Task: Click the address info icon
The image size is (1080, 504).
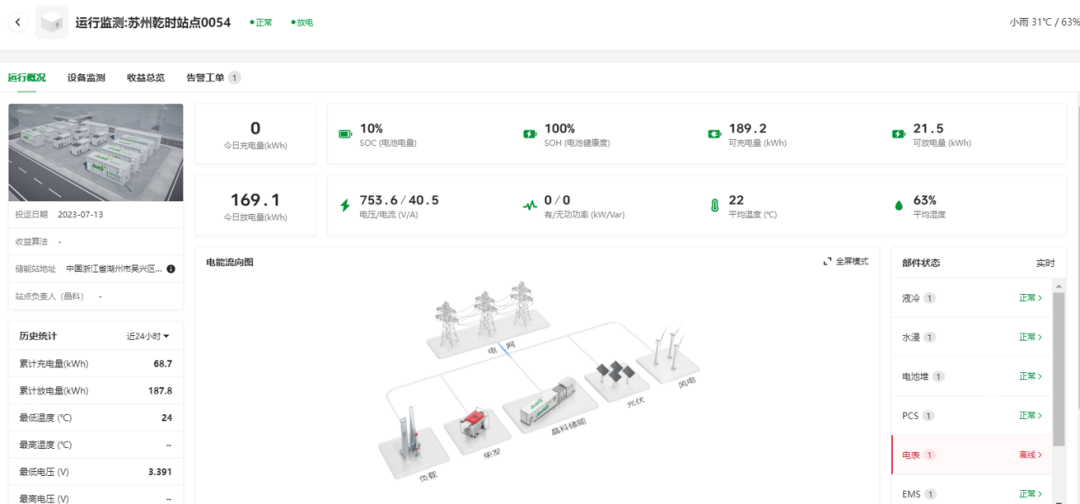Action: point(171,269)
